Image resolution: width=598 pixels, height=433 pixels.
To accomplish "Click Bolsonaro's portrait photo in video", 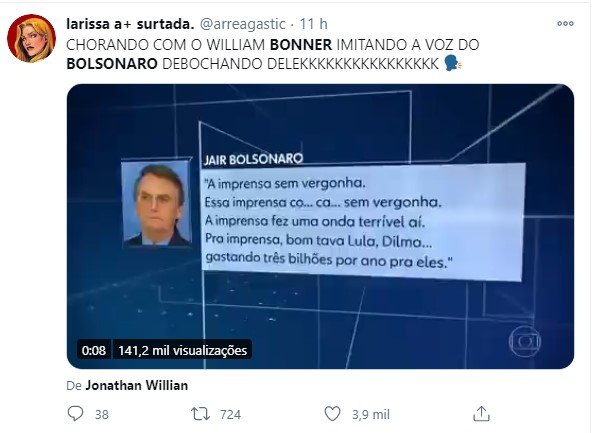I will click(x=157, y=204).
